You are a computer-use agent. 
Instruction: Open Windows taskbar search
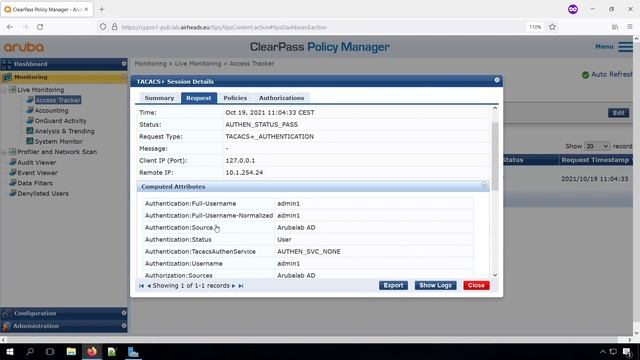click(30, 351)
